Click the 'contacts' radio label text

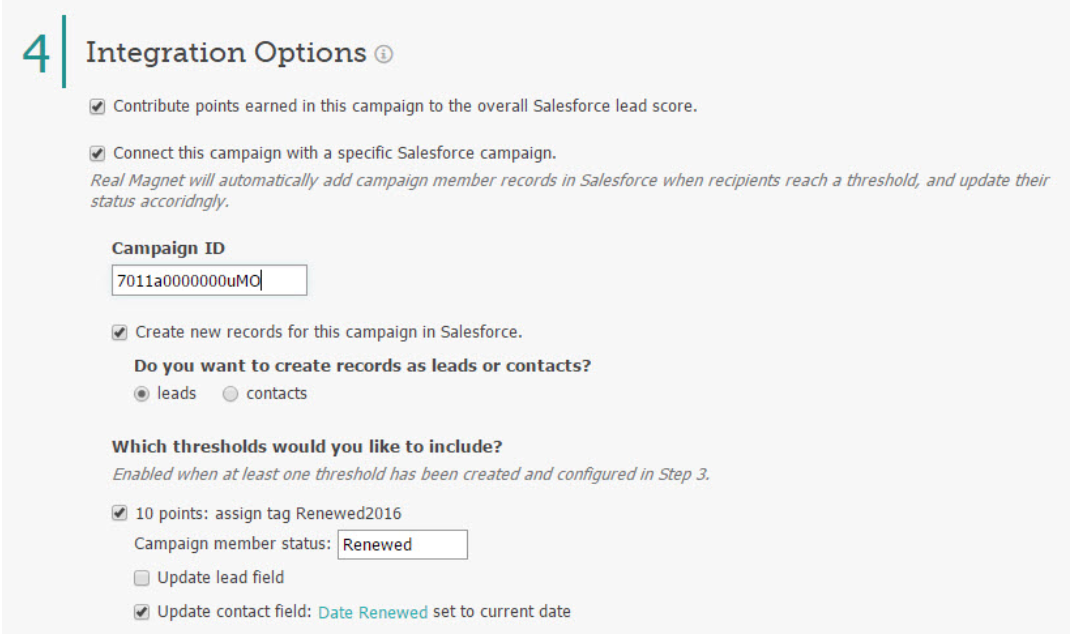click(276, 394)
